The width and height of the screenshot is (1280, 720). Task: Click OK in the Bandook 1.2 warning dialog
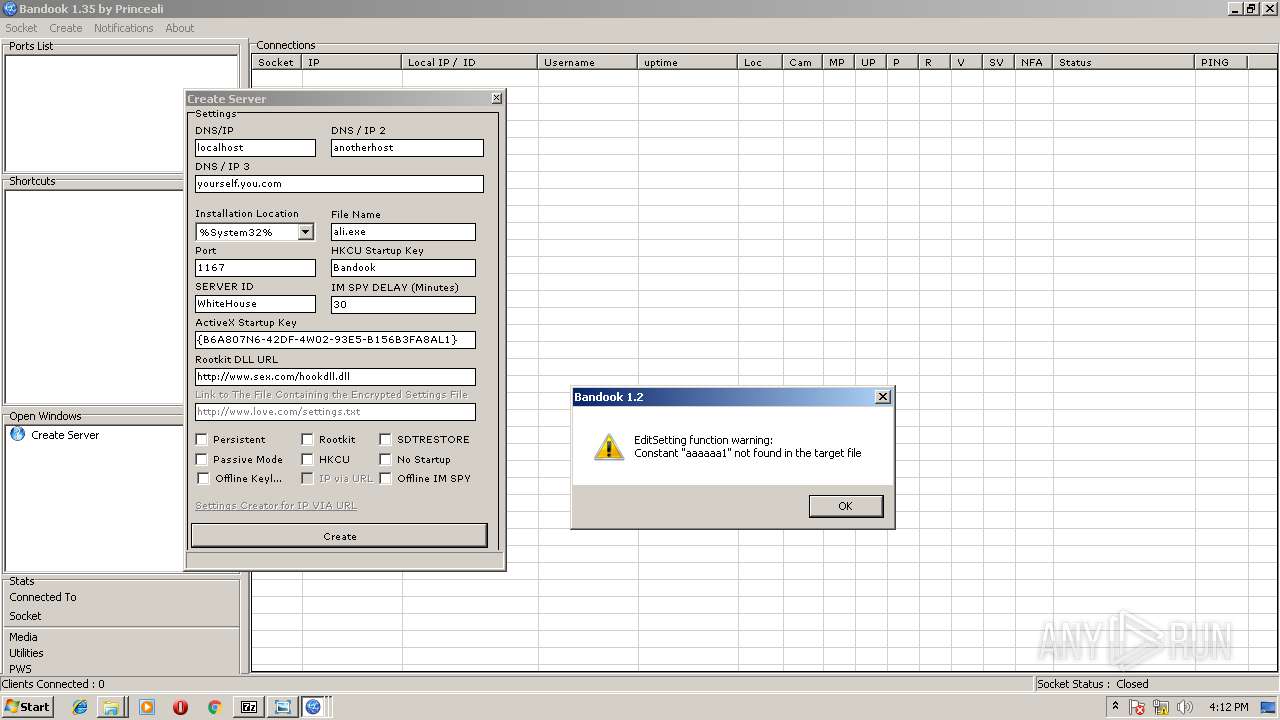[x=845, y=506]
